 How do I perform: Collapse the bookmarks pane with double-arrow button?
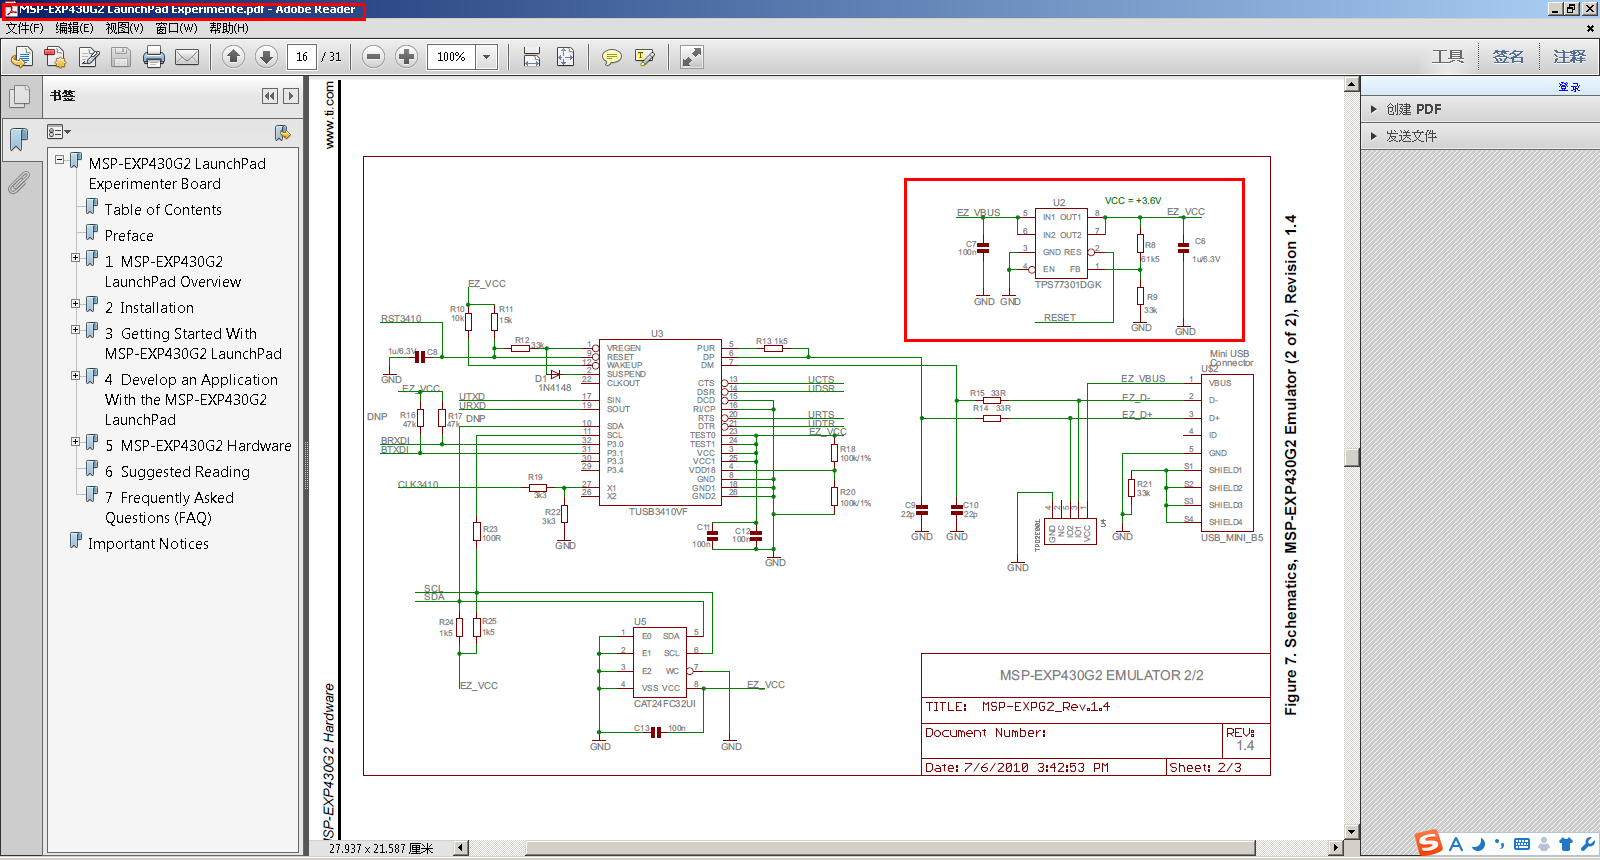click(x=270, y=96)
